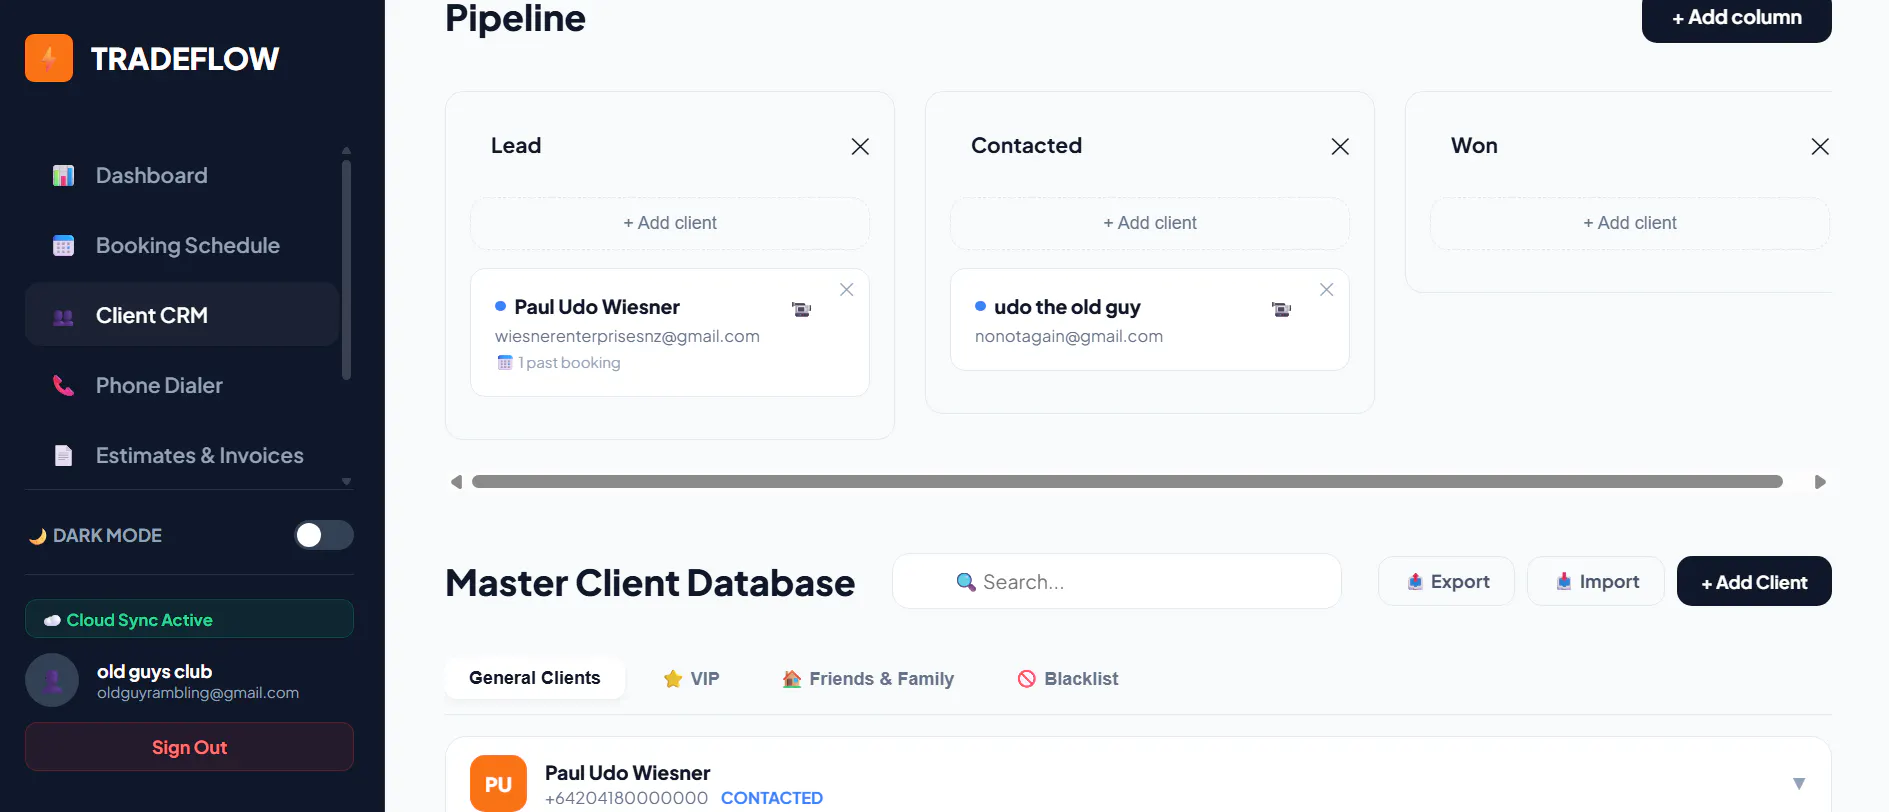Add client to the Lead column
1889x812 pixels.
pyautogui.click(x=670, y=223)
